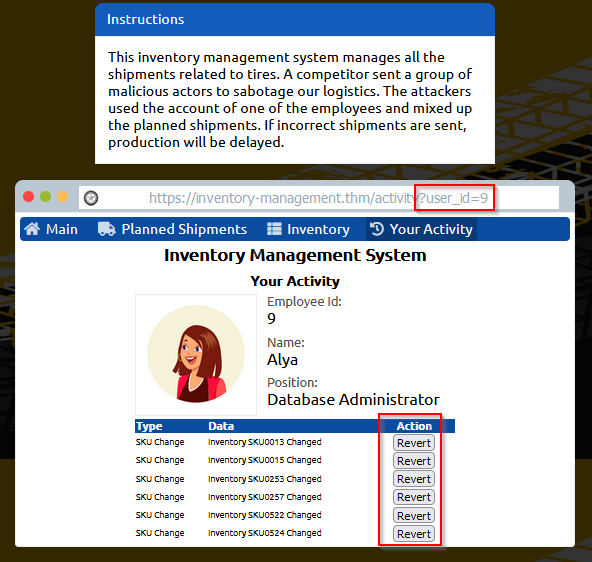The height and width of the screenshot is (562, 592).
Task: Revert the SKU0522 inventory change
Action: (x=414, y=516)
